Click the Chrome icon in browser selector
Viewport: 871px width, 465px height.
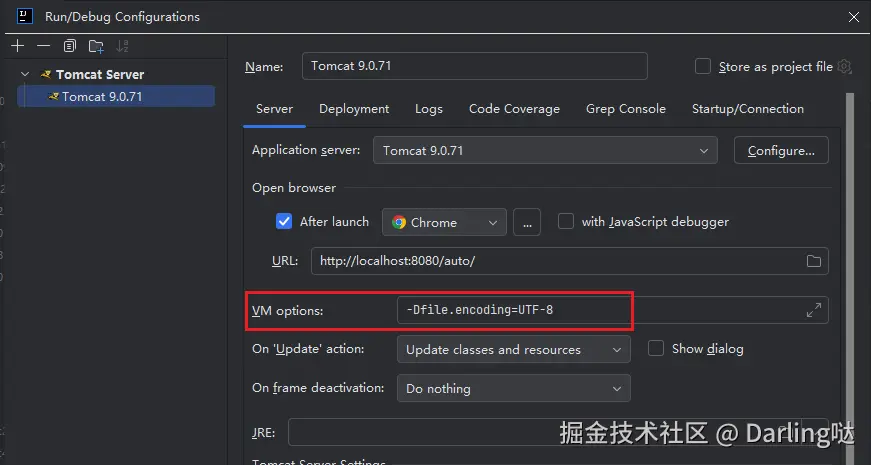[399, 222]
